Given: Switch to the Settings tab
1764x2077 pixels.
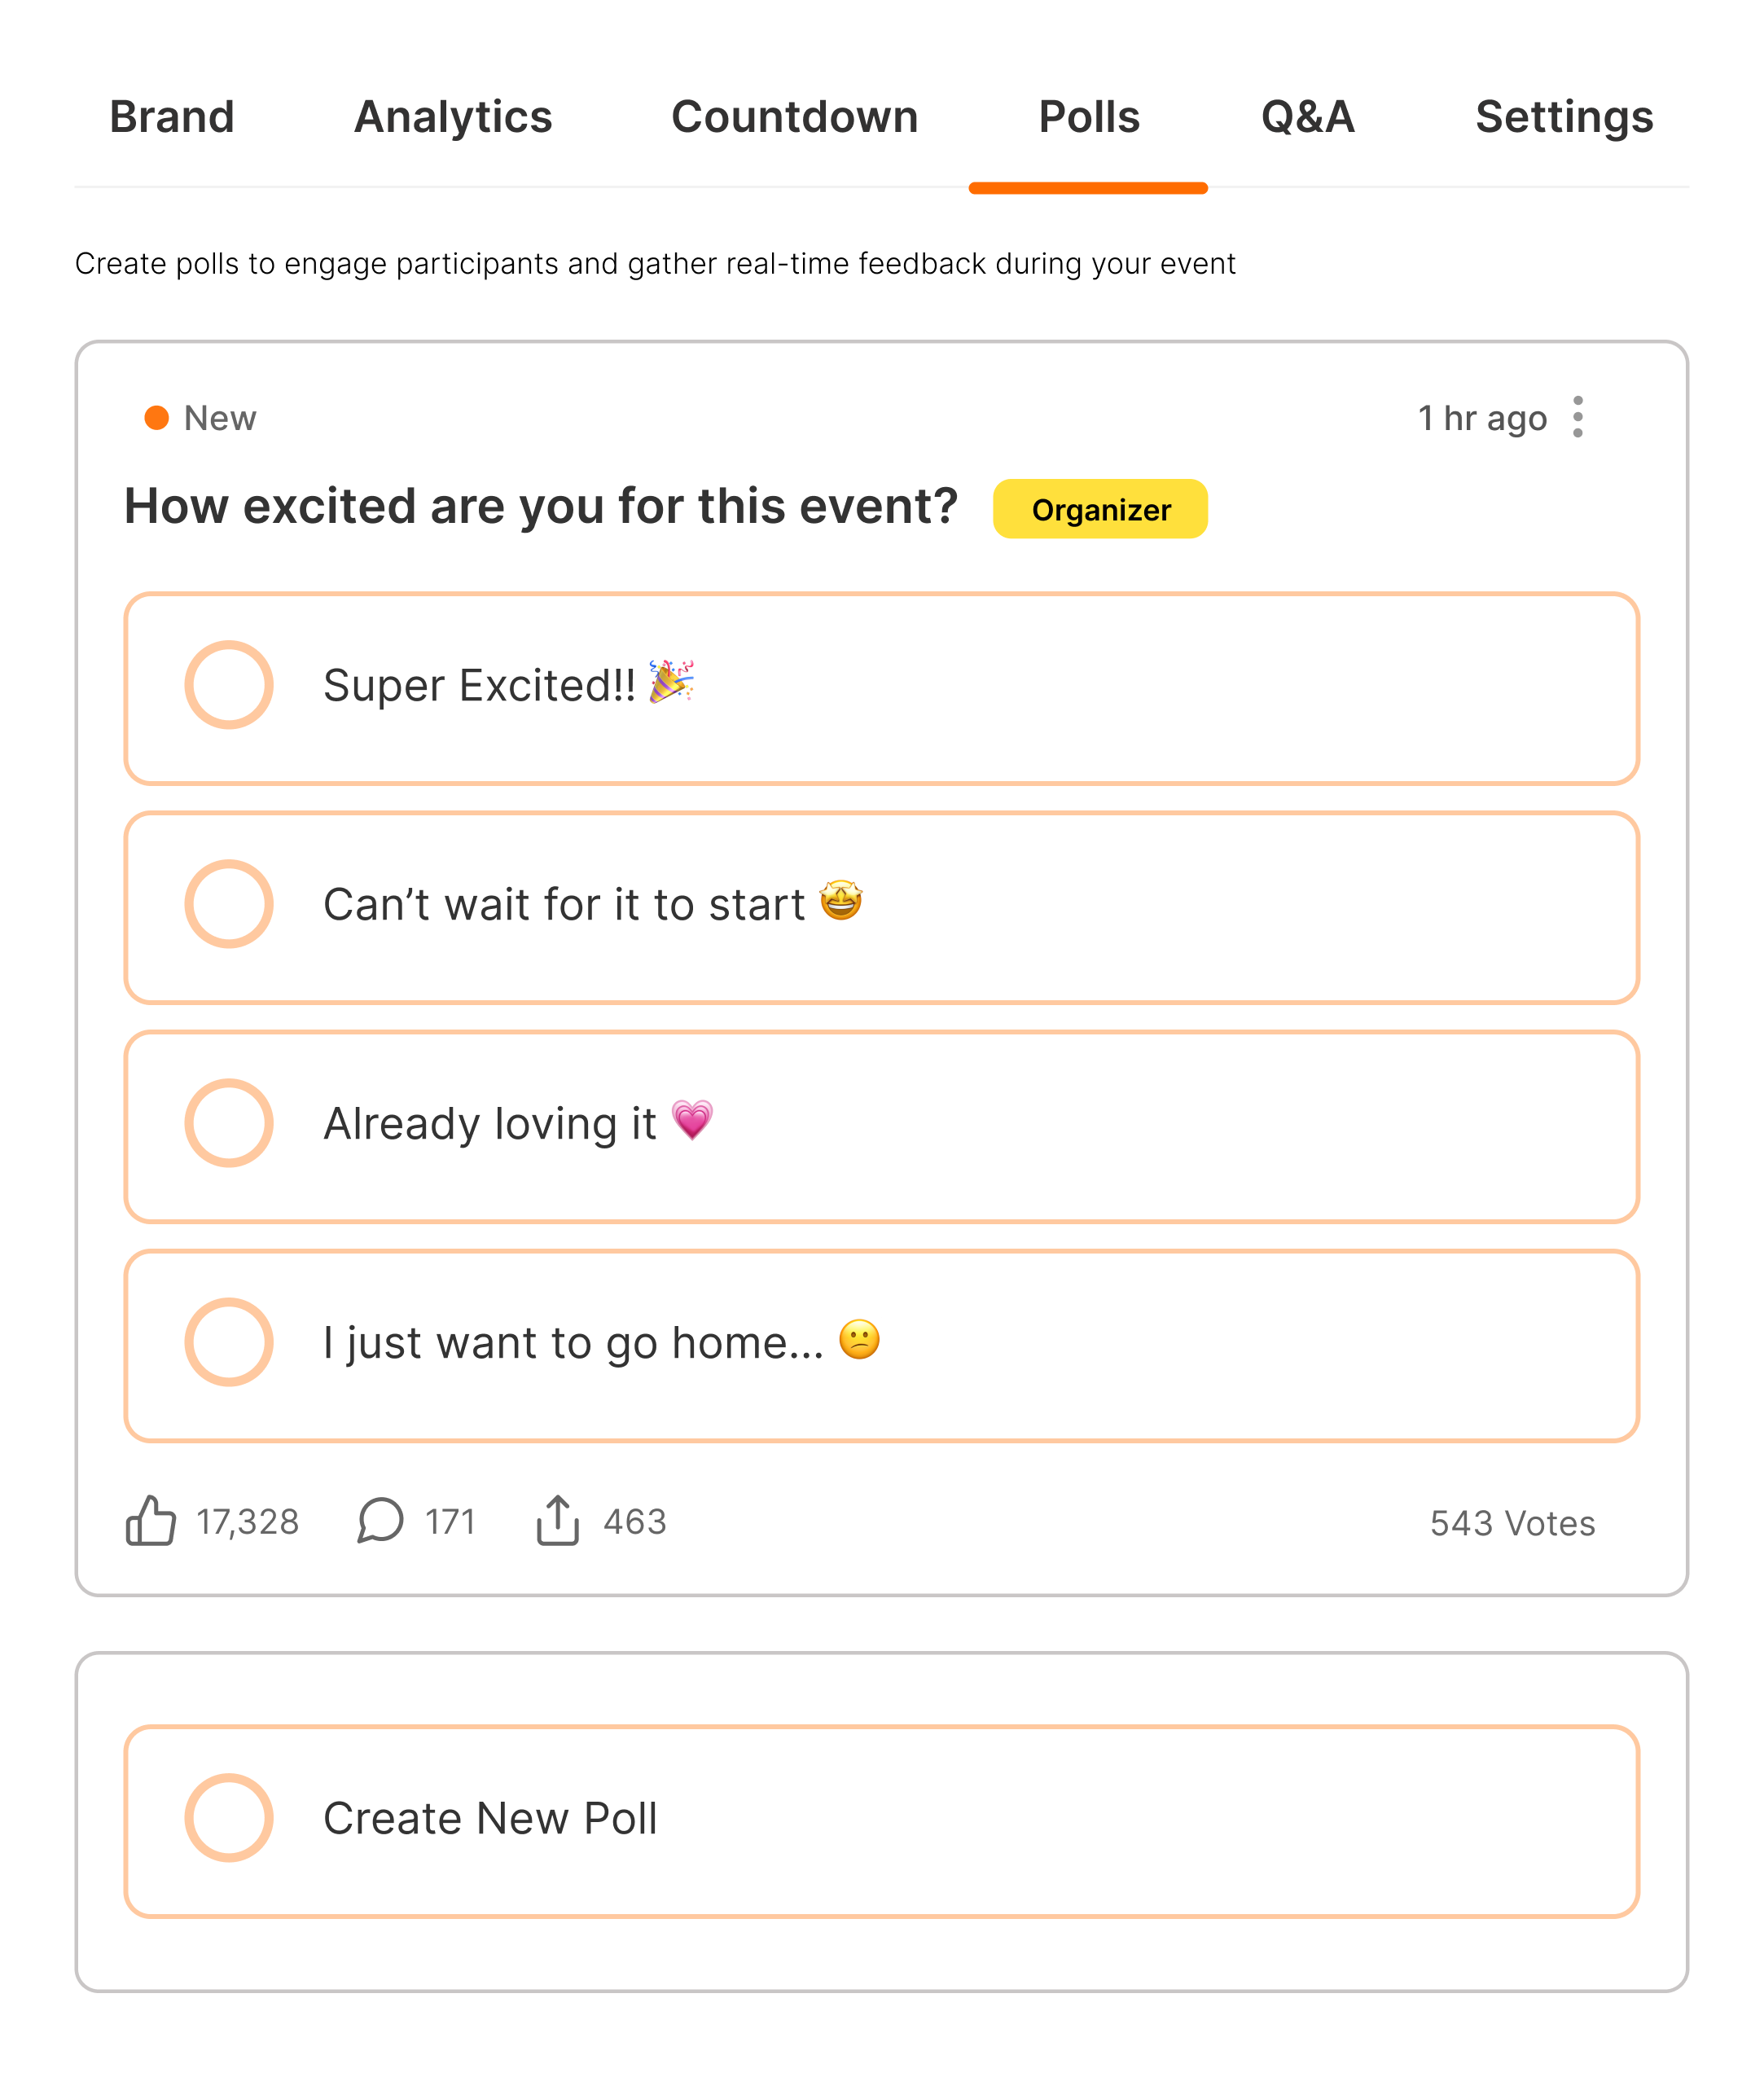Looking at the screenshot, I should pyautogui.click(x=1564, y=117).
